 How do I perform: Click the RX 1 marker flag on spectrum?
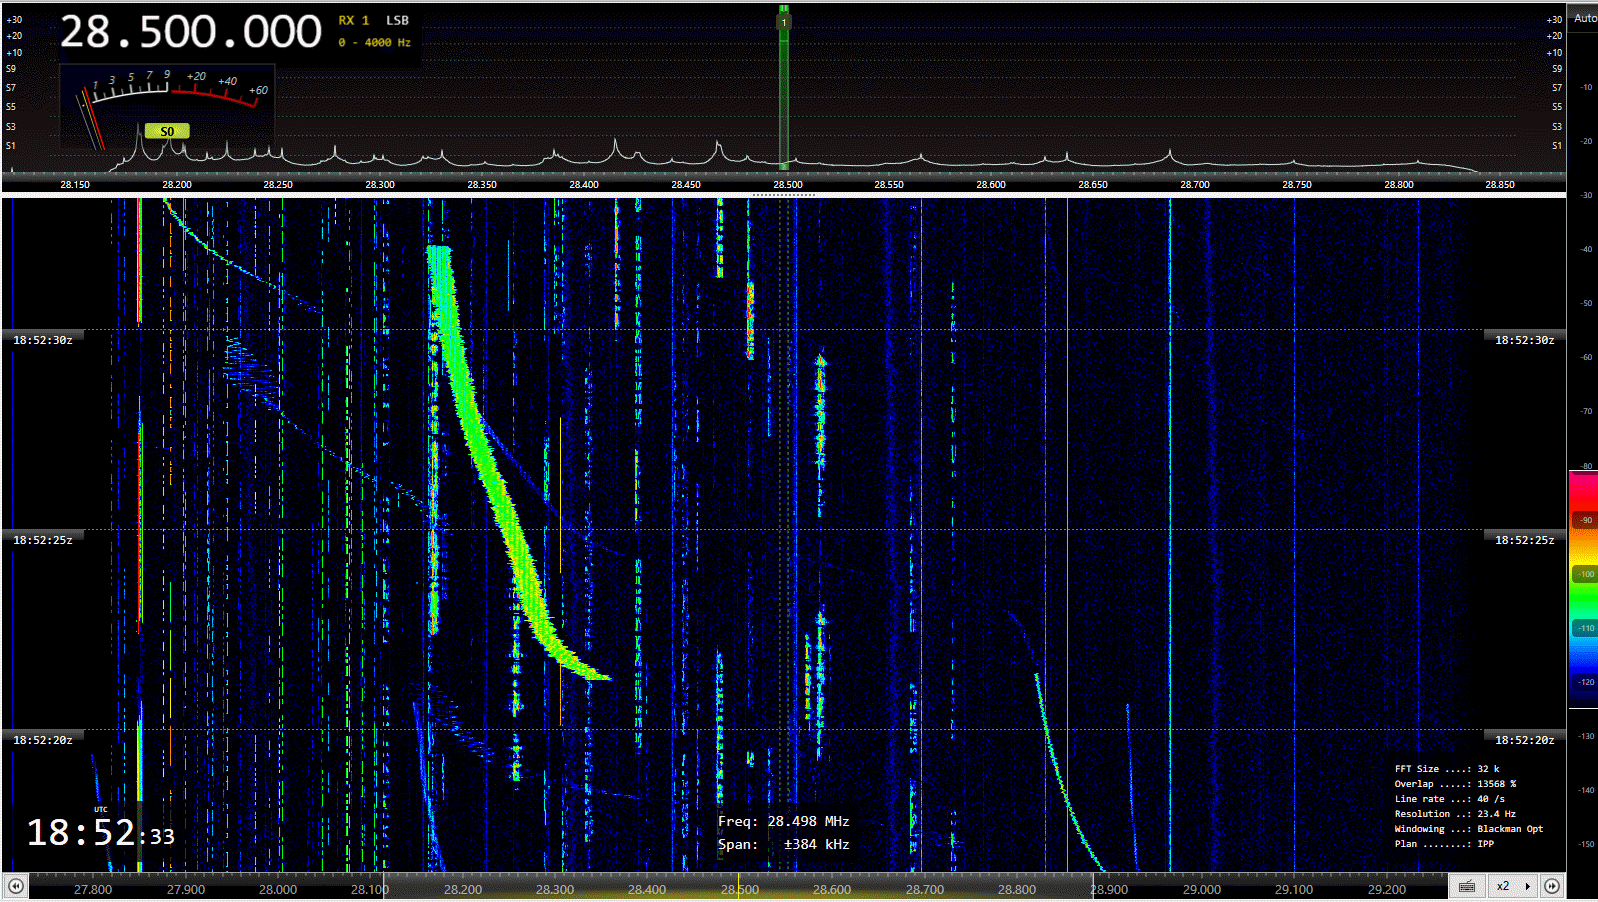784,21
